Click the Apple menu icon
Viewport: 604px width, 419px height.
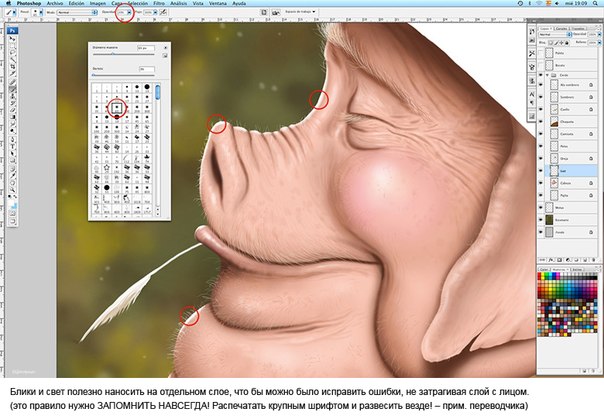click(x=8, y=3)
